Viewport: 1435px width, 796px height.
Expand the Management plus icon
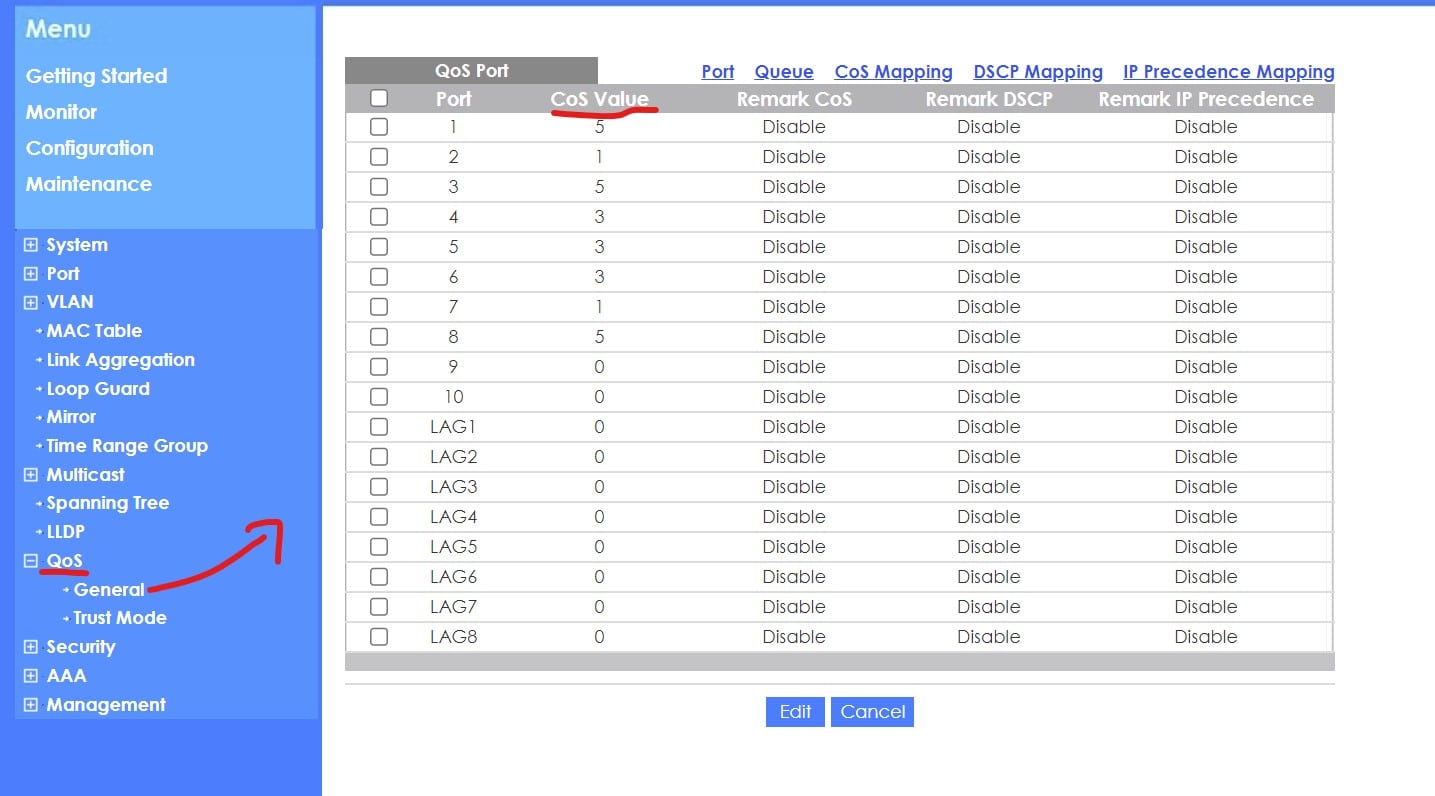coord(31,705)
